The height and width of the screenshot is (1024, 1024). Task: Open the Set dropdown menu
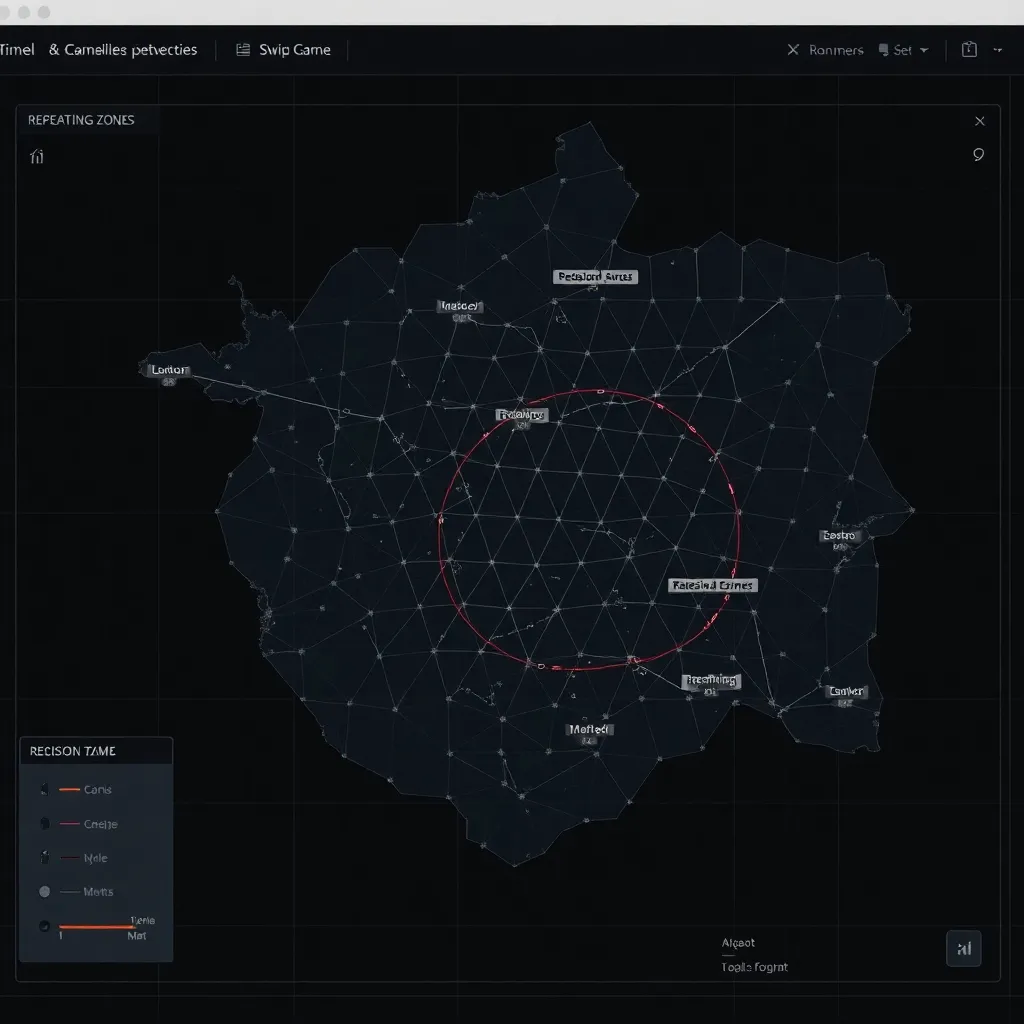[x=923, y=50]
